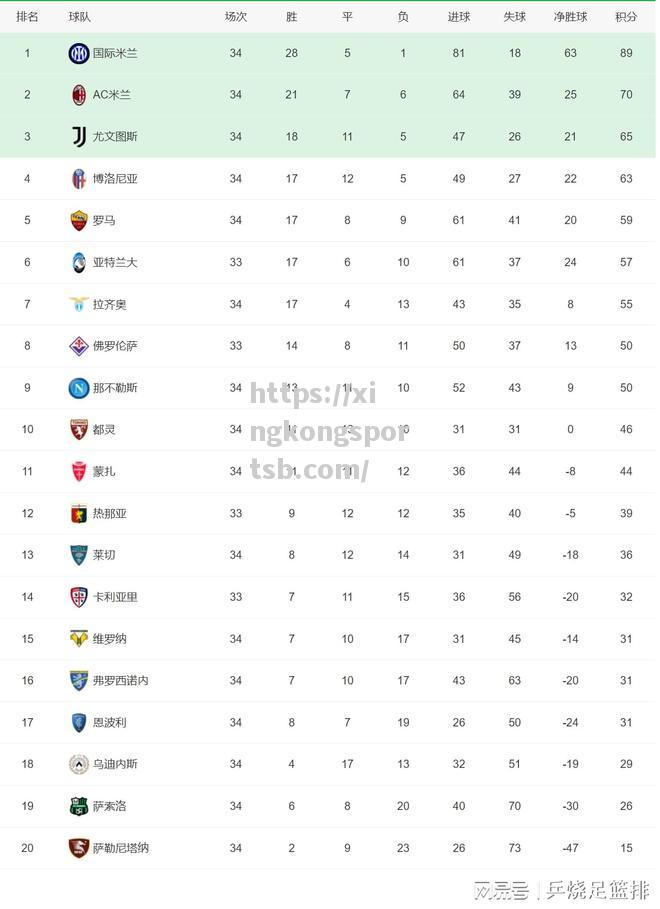660x909 pixels.
Task: Open the 萨勒尼塔纳 team link
Action: click(121, 848)
